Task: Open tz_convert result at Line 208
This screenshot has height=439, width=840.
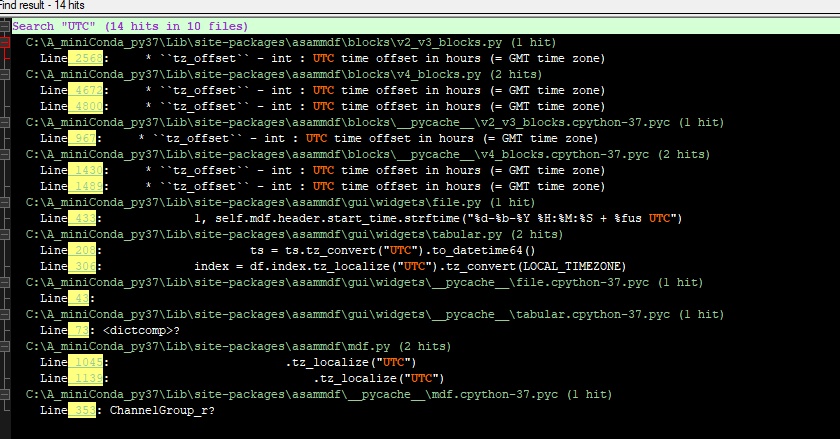Action: coord(288,250)
